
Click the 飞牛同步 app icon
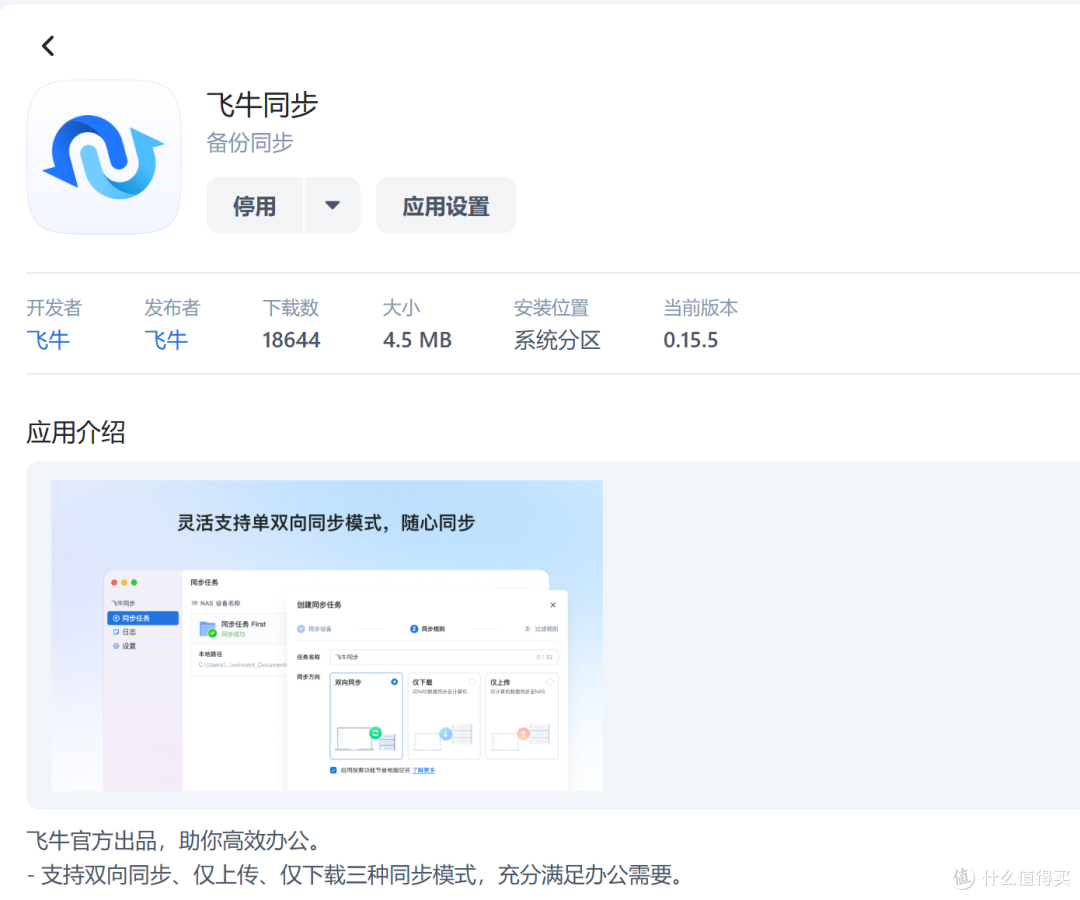coord(104,157)
